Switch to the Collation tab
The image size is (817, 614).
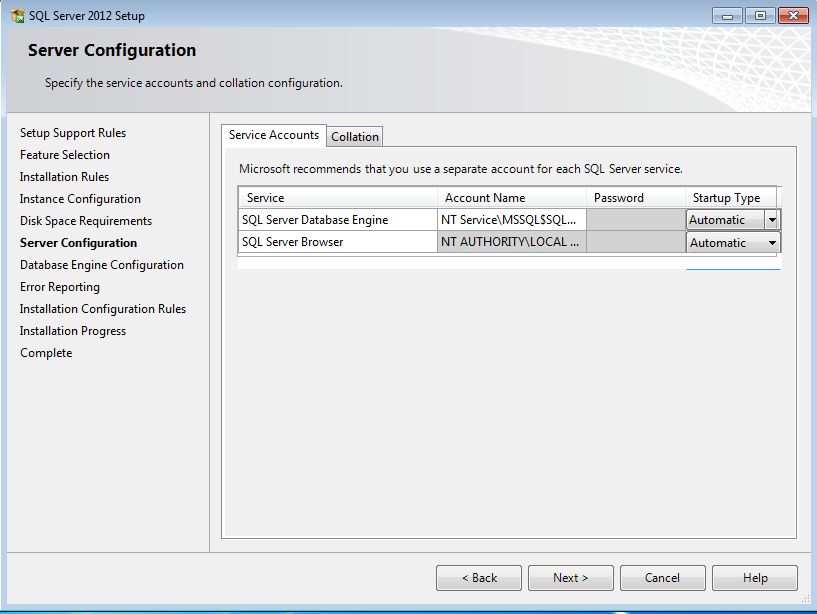click(x=355, y=137)
